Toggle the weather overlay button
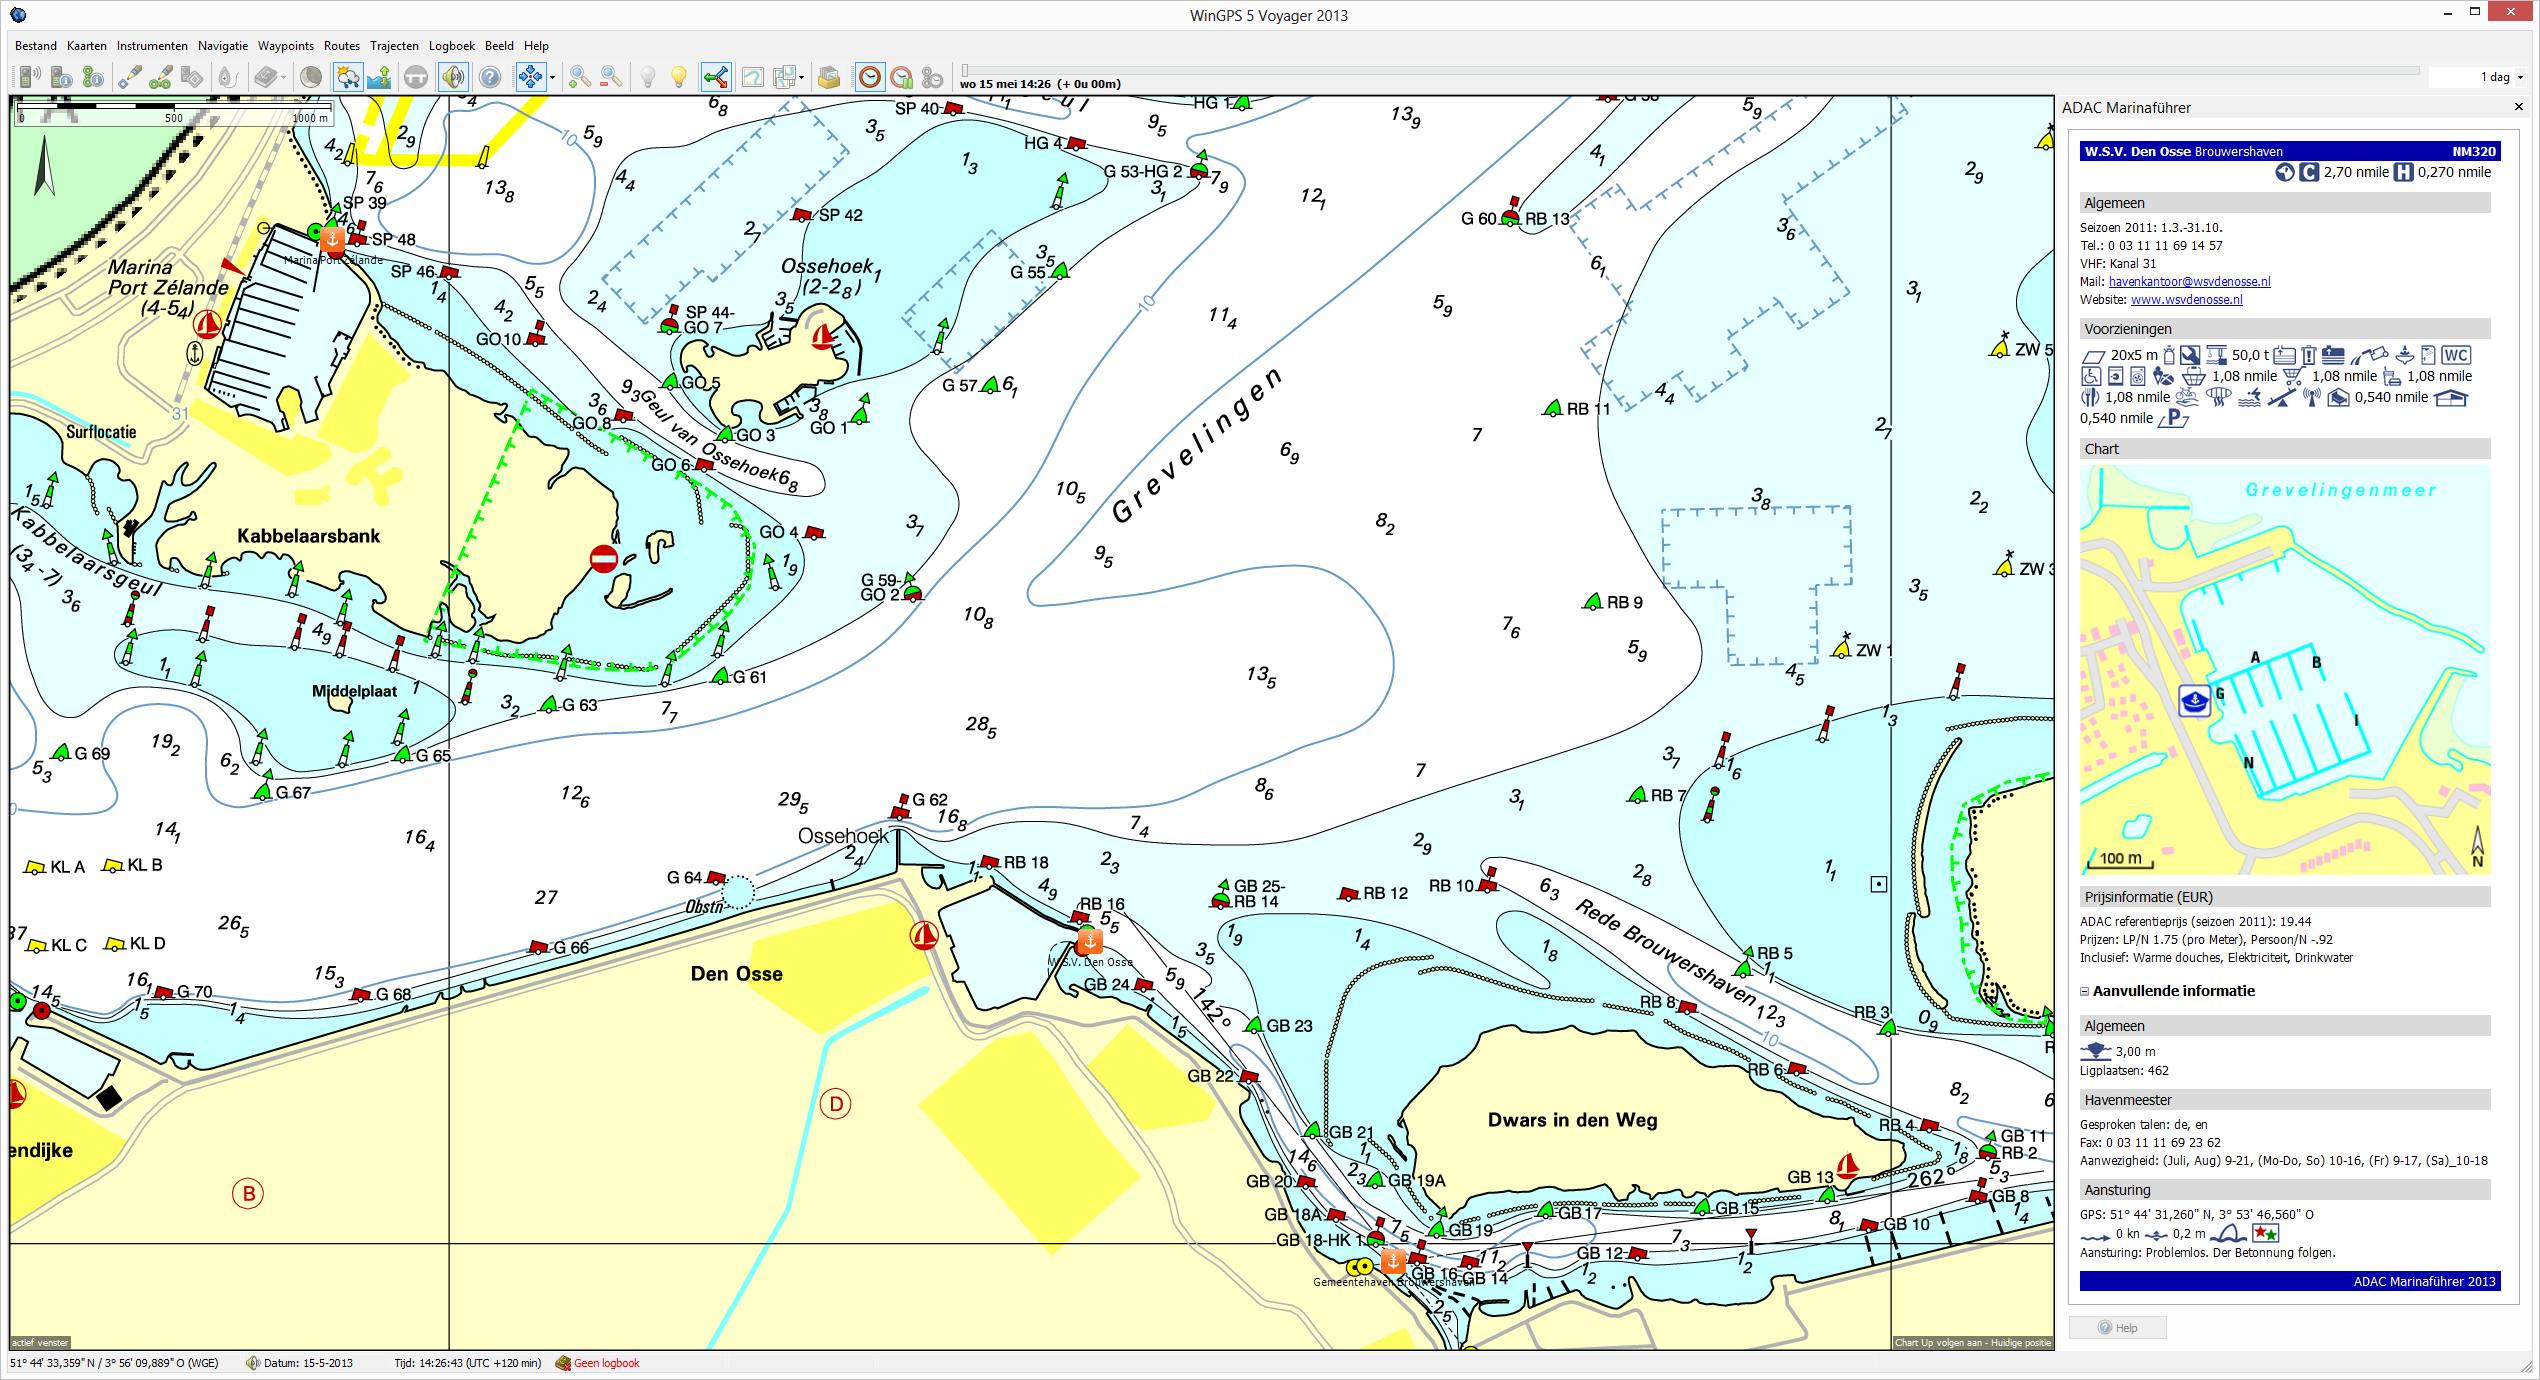 click(x=347, y=77)
